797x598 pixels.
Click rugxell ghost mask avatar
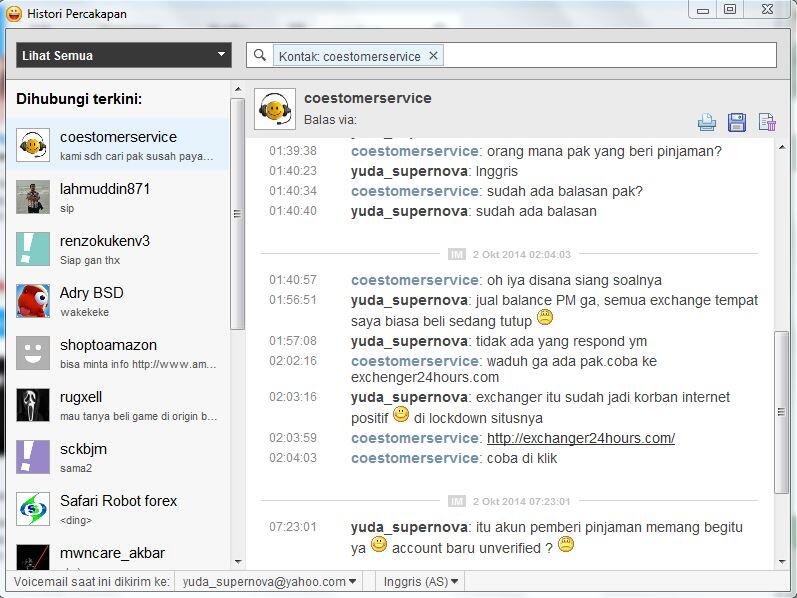(x=33, y=405)
